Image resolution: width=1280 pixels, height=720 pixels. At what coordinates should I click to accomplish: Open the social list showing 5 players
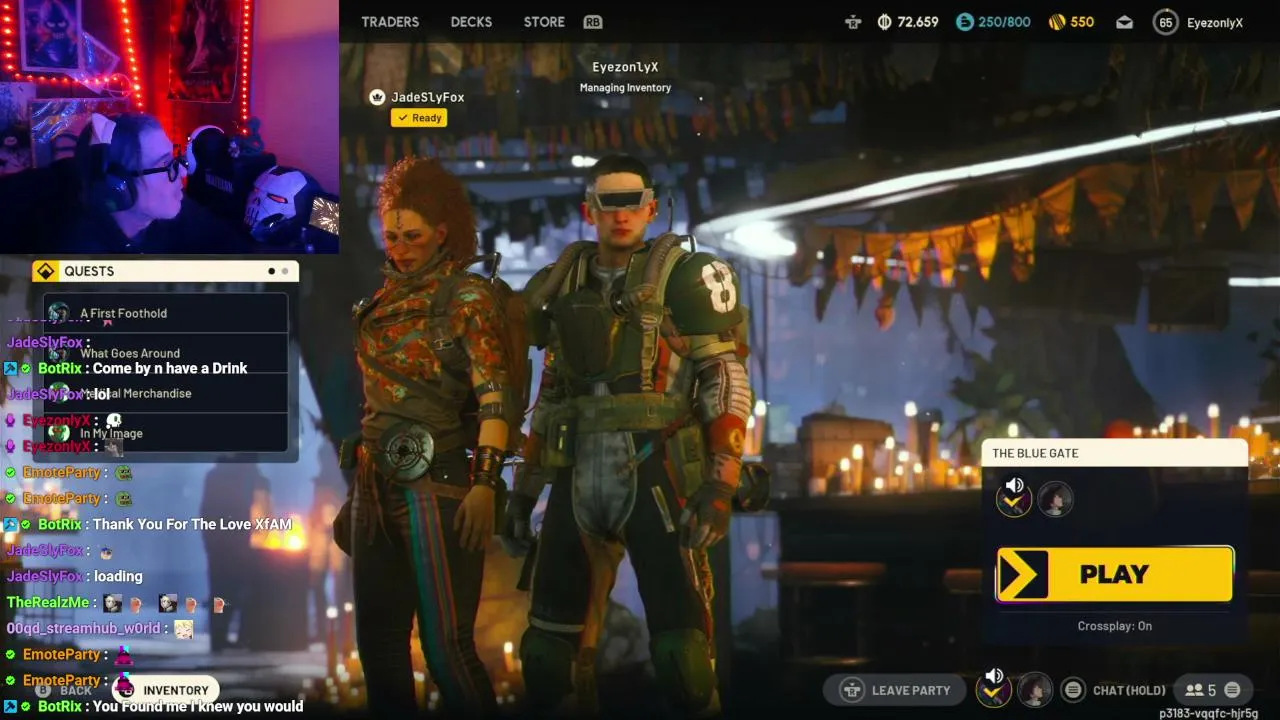(1200, 690)
